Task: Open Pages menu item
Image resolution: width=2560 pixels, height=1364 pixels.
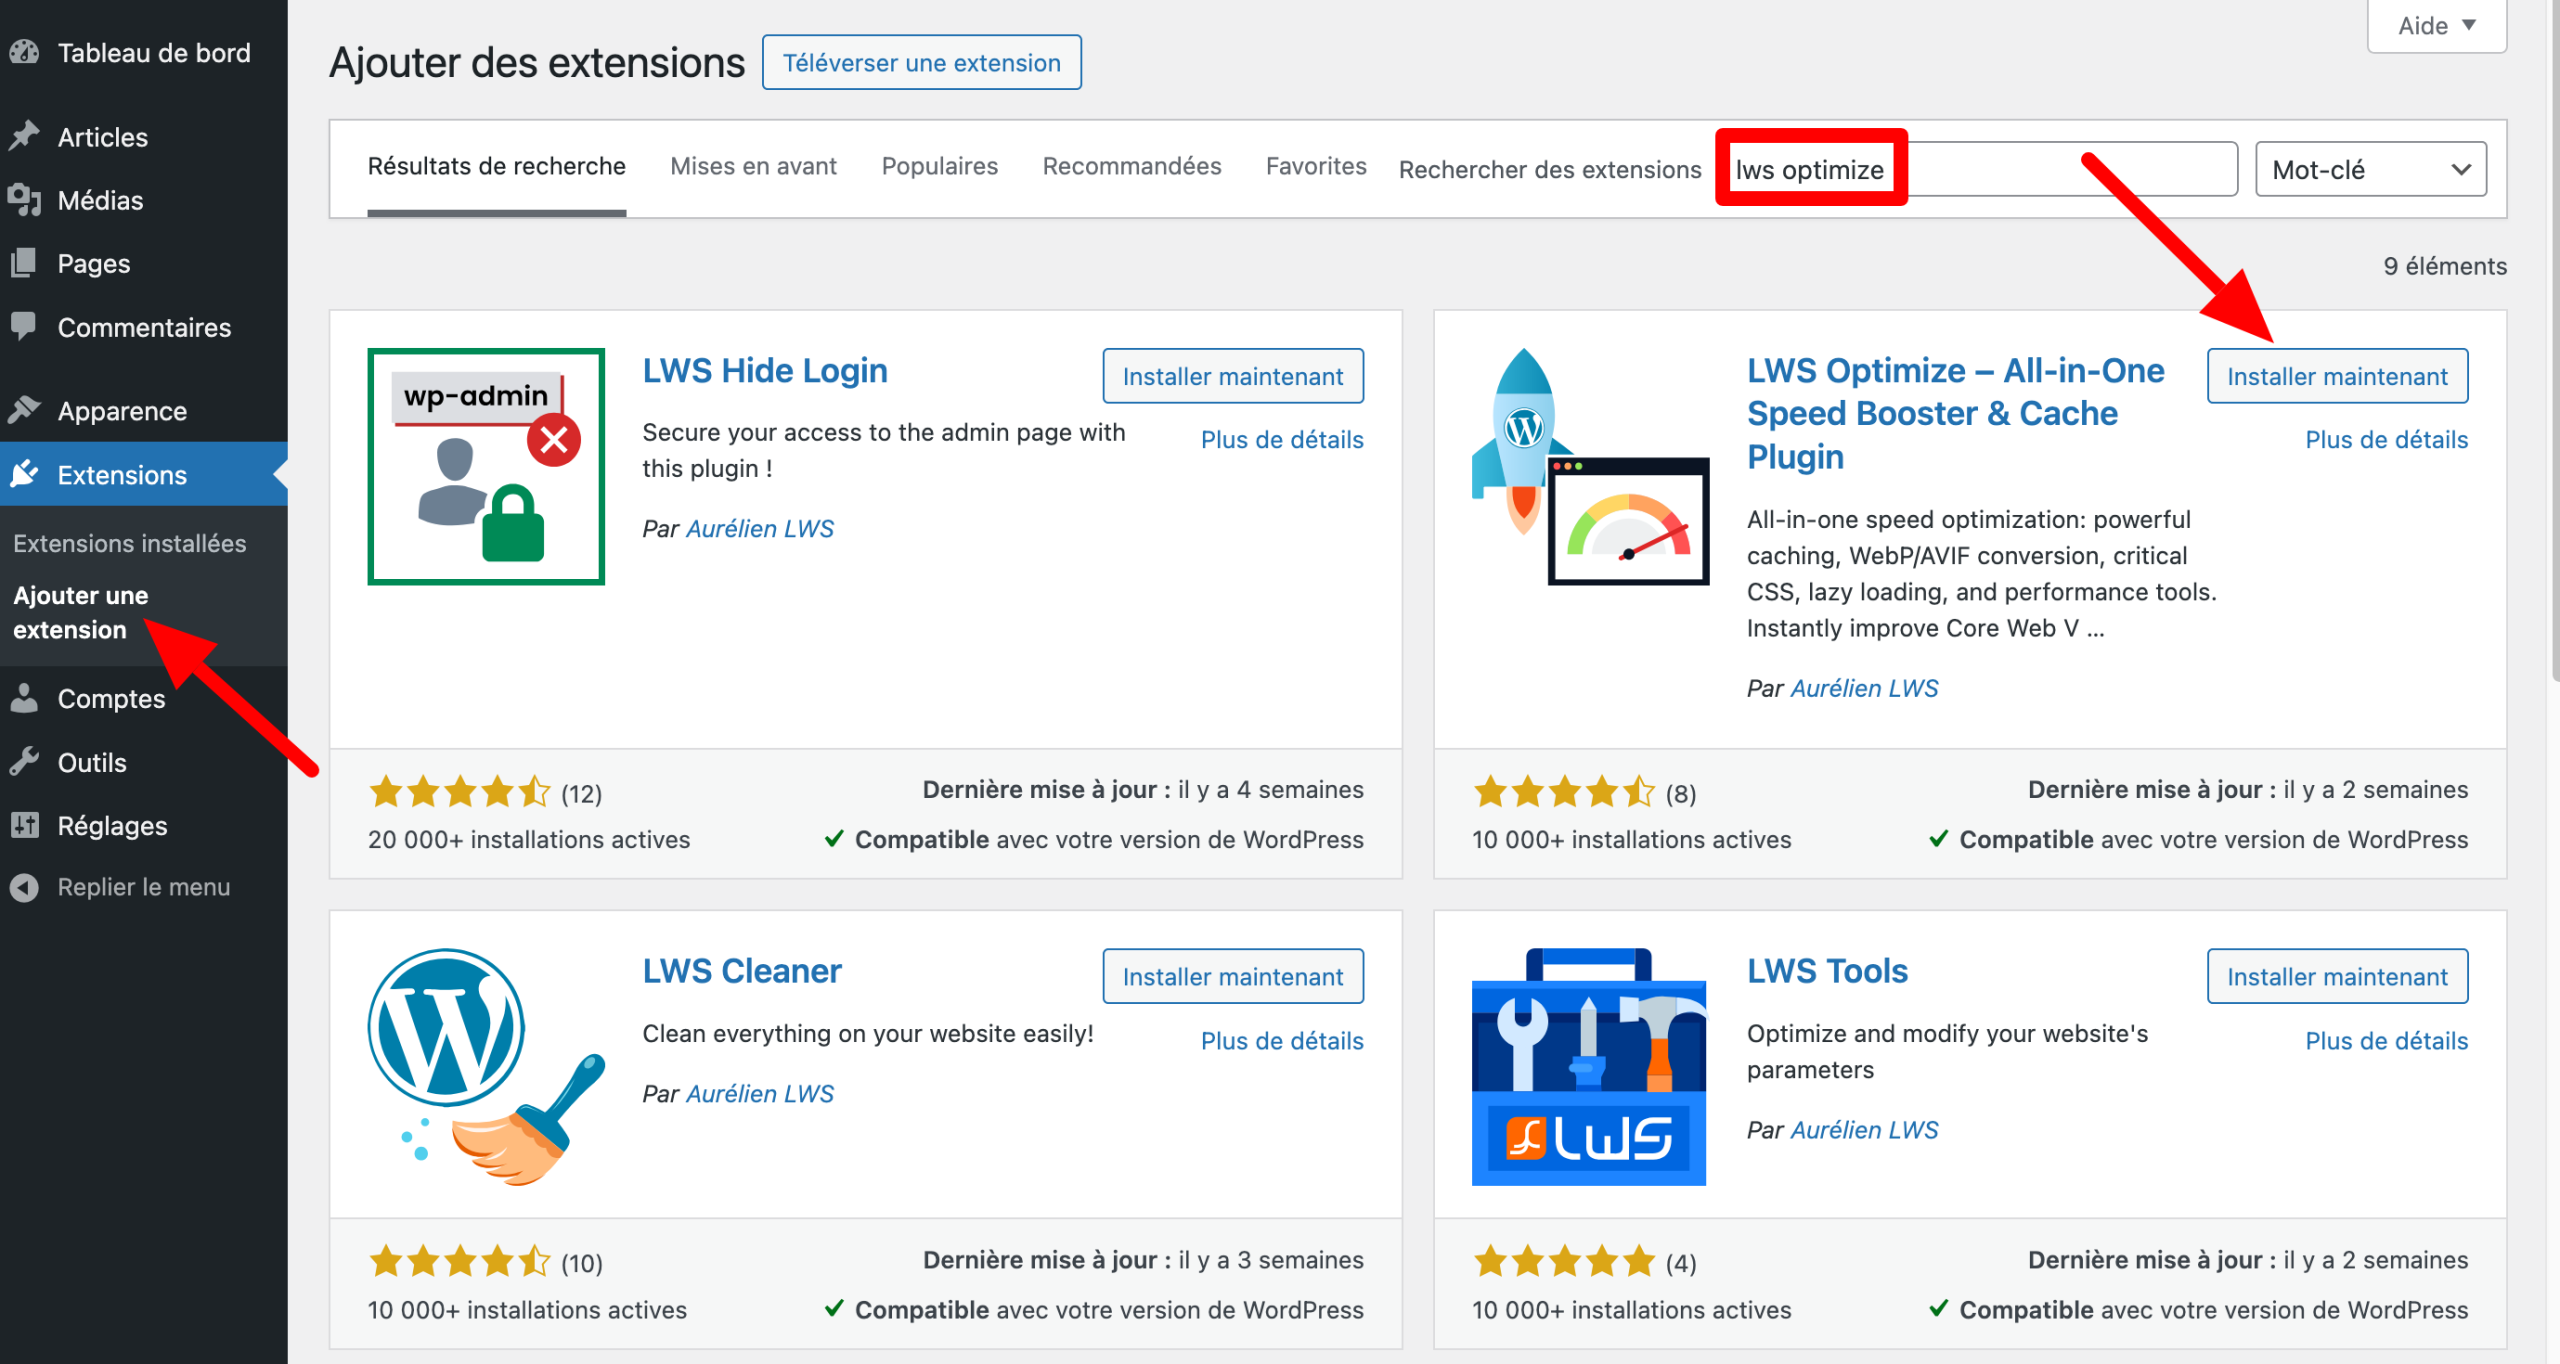Action: [x=144, y=263]
